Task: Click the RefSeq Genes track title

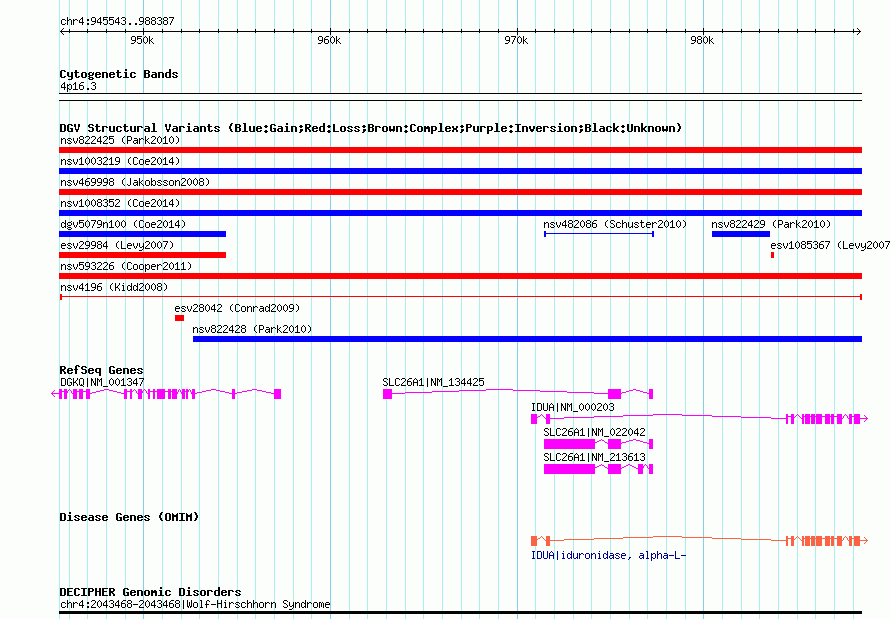Action: [101, 370]
